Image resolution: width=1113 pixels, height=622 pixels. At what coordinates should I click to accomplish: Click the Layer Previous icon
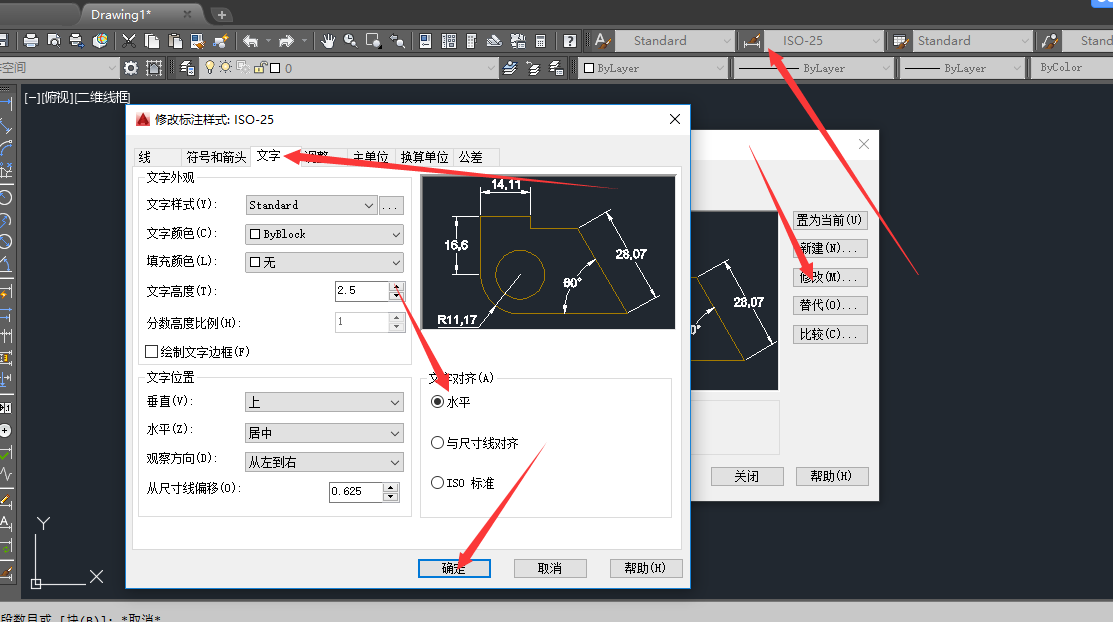[x=533, y=68]
